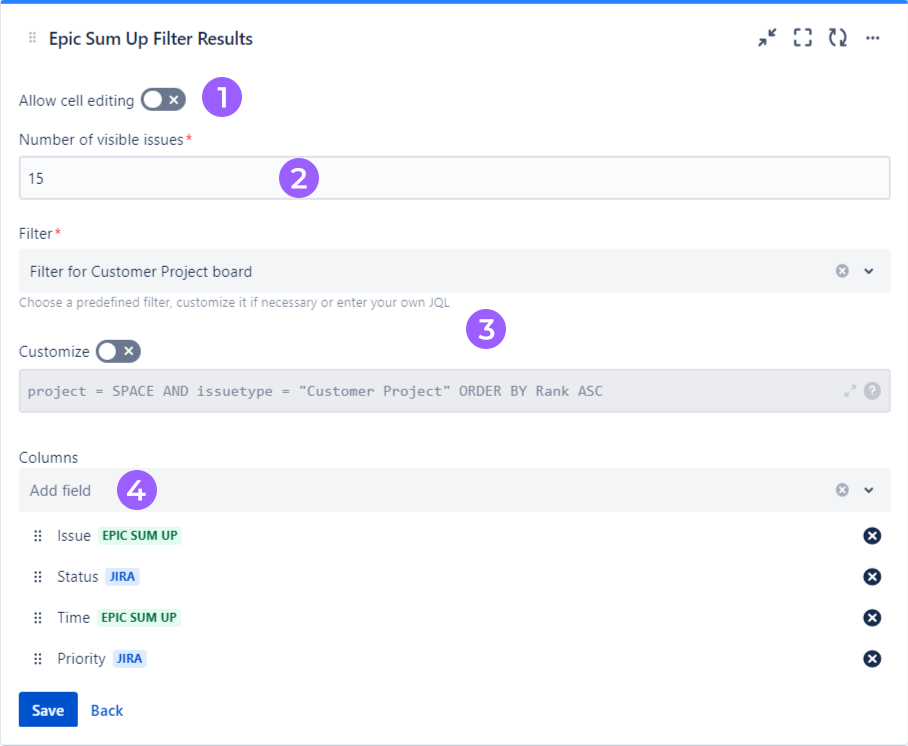Remove the Priority column

pos(871,658)
